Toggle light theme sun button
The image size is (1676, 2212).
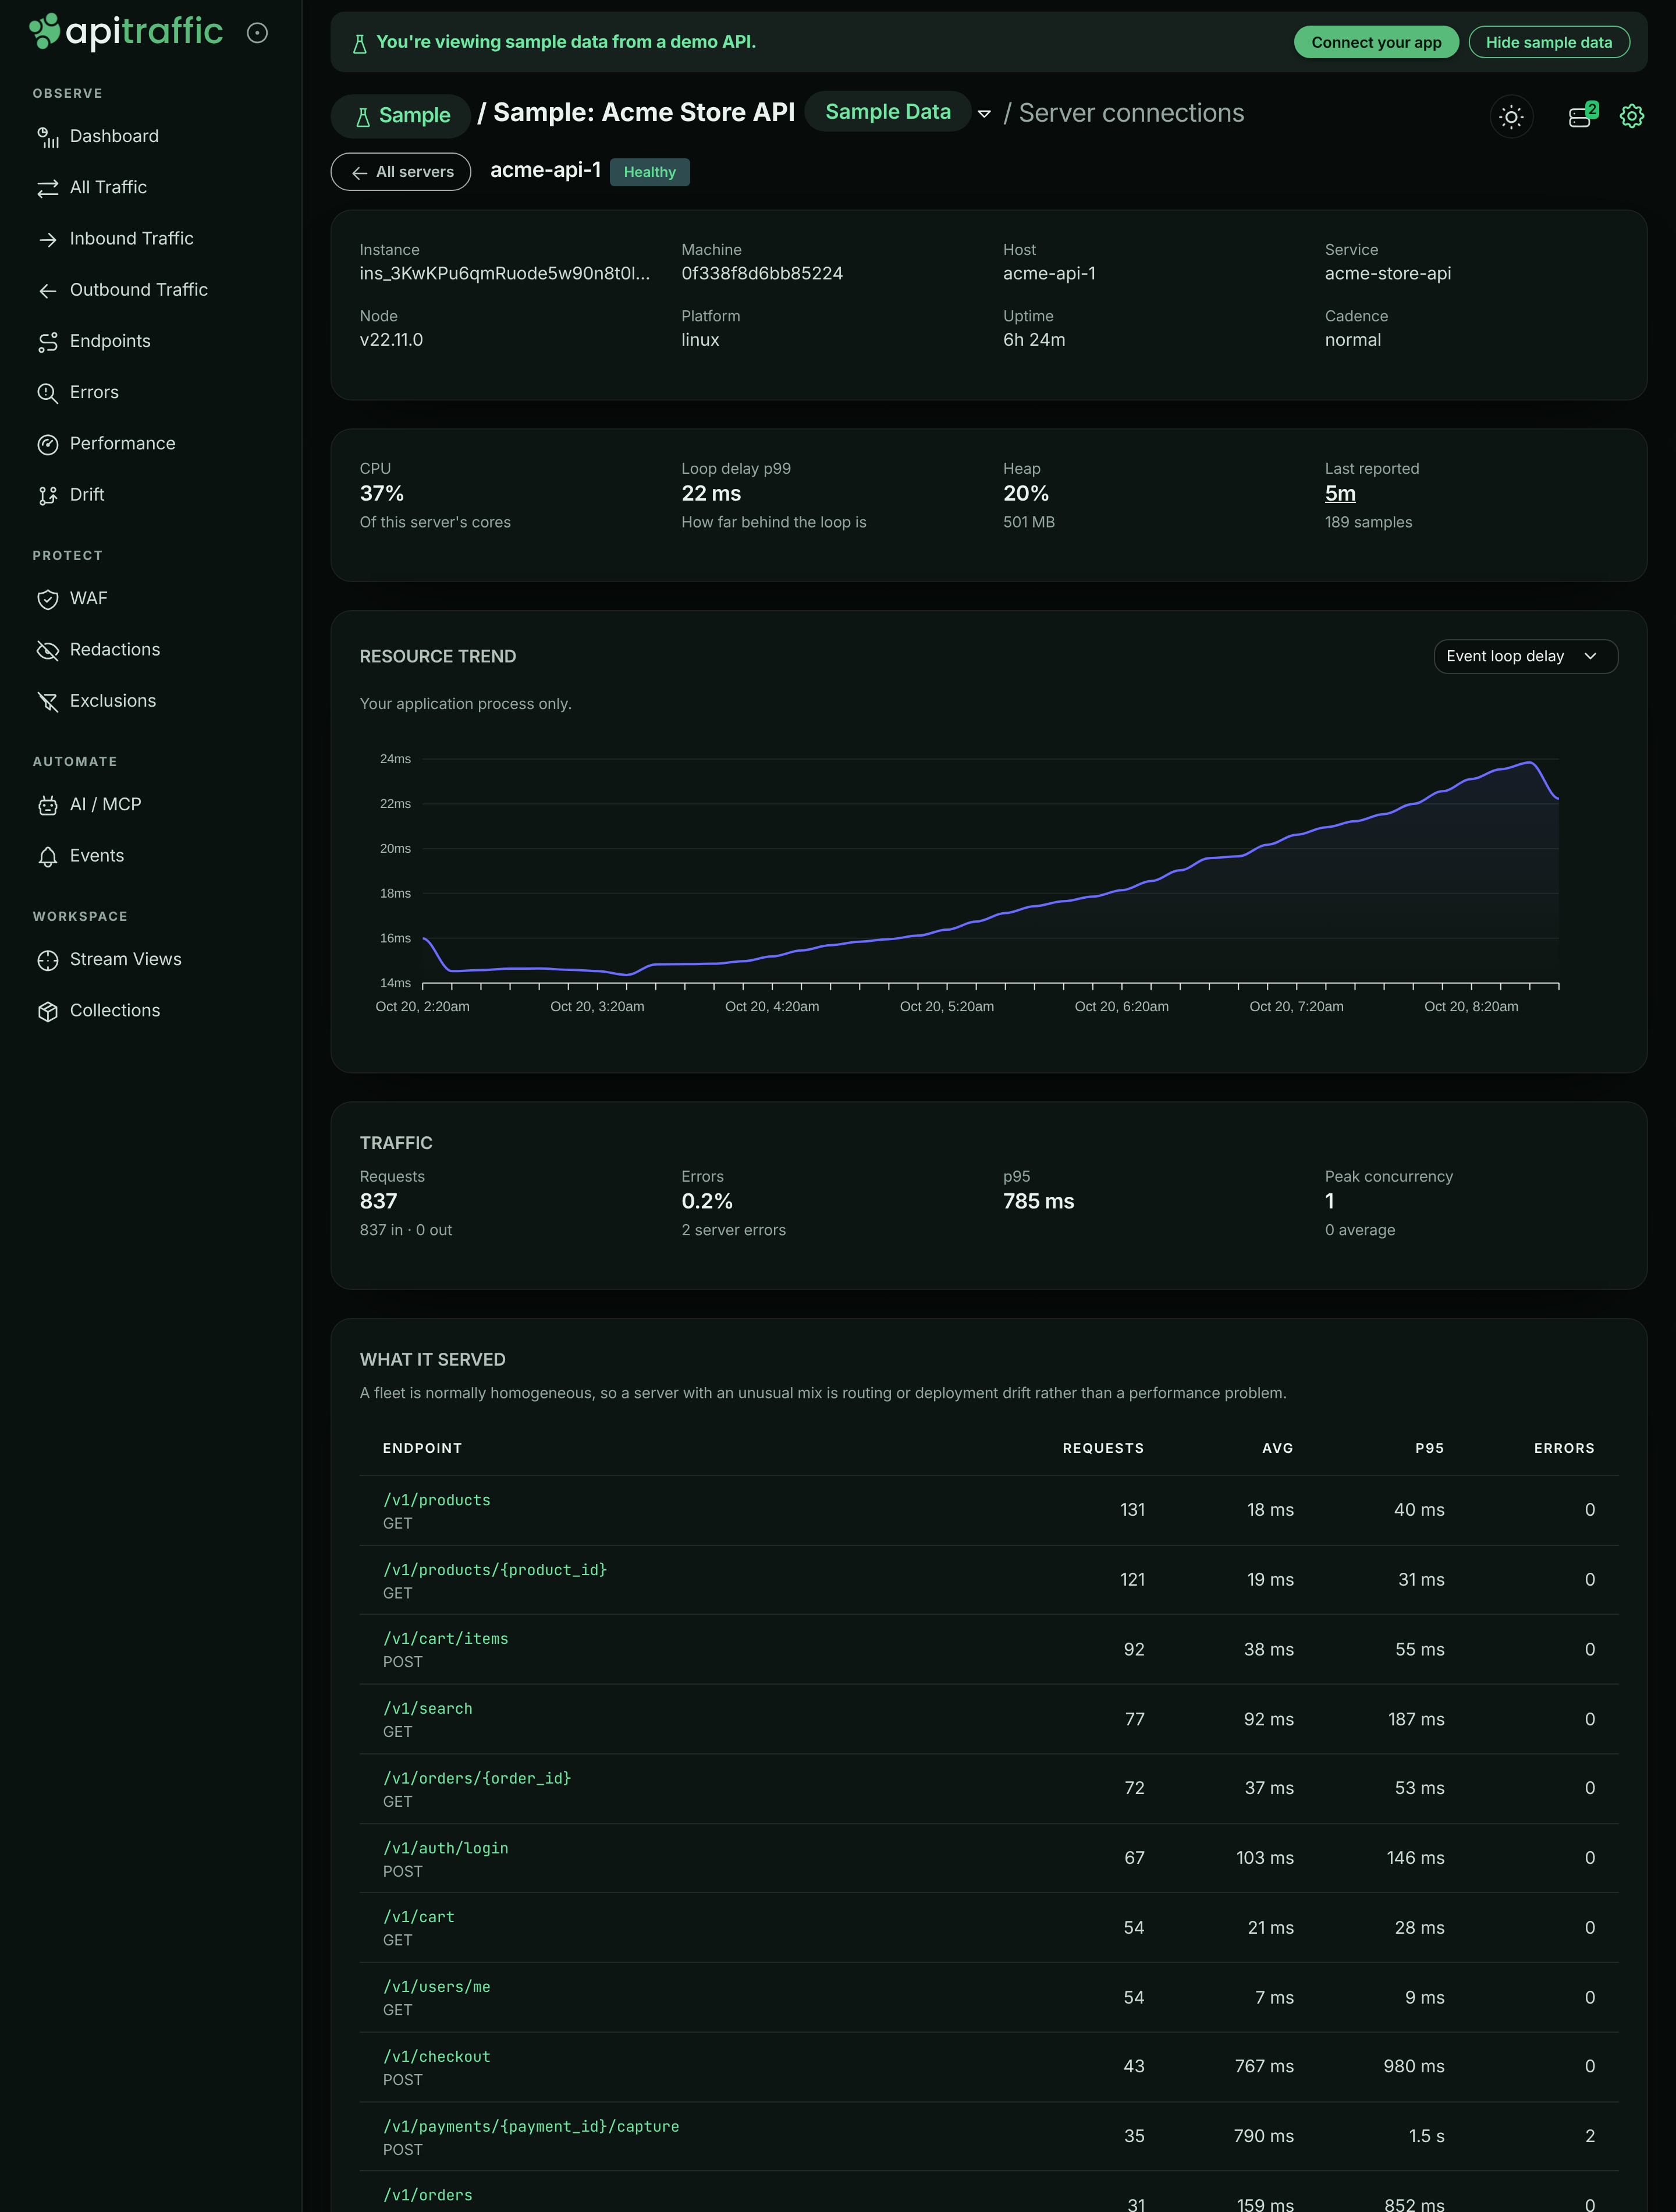tap(1511, 117)
